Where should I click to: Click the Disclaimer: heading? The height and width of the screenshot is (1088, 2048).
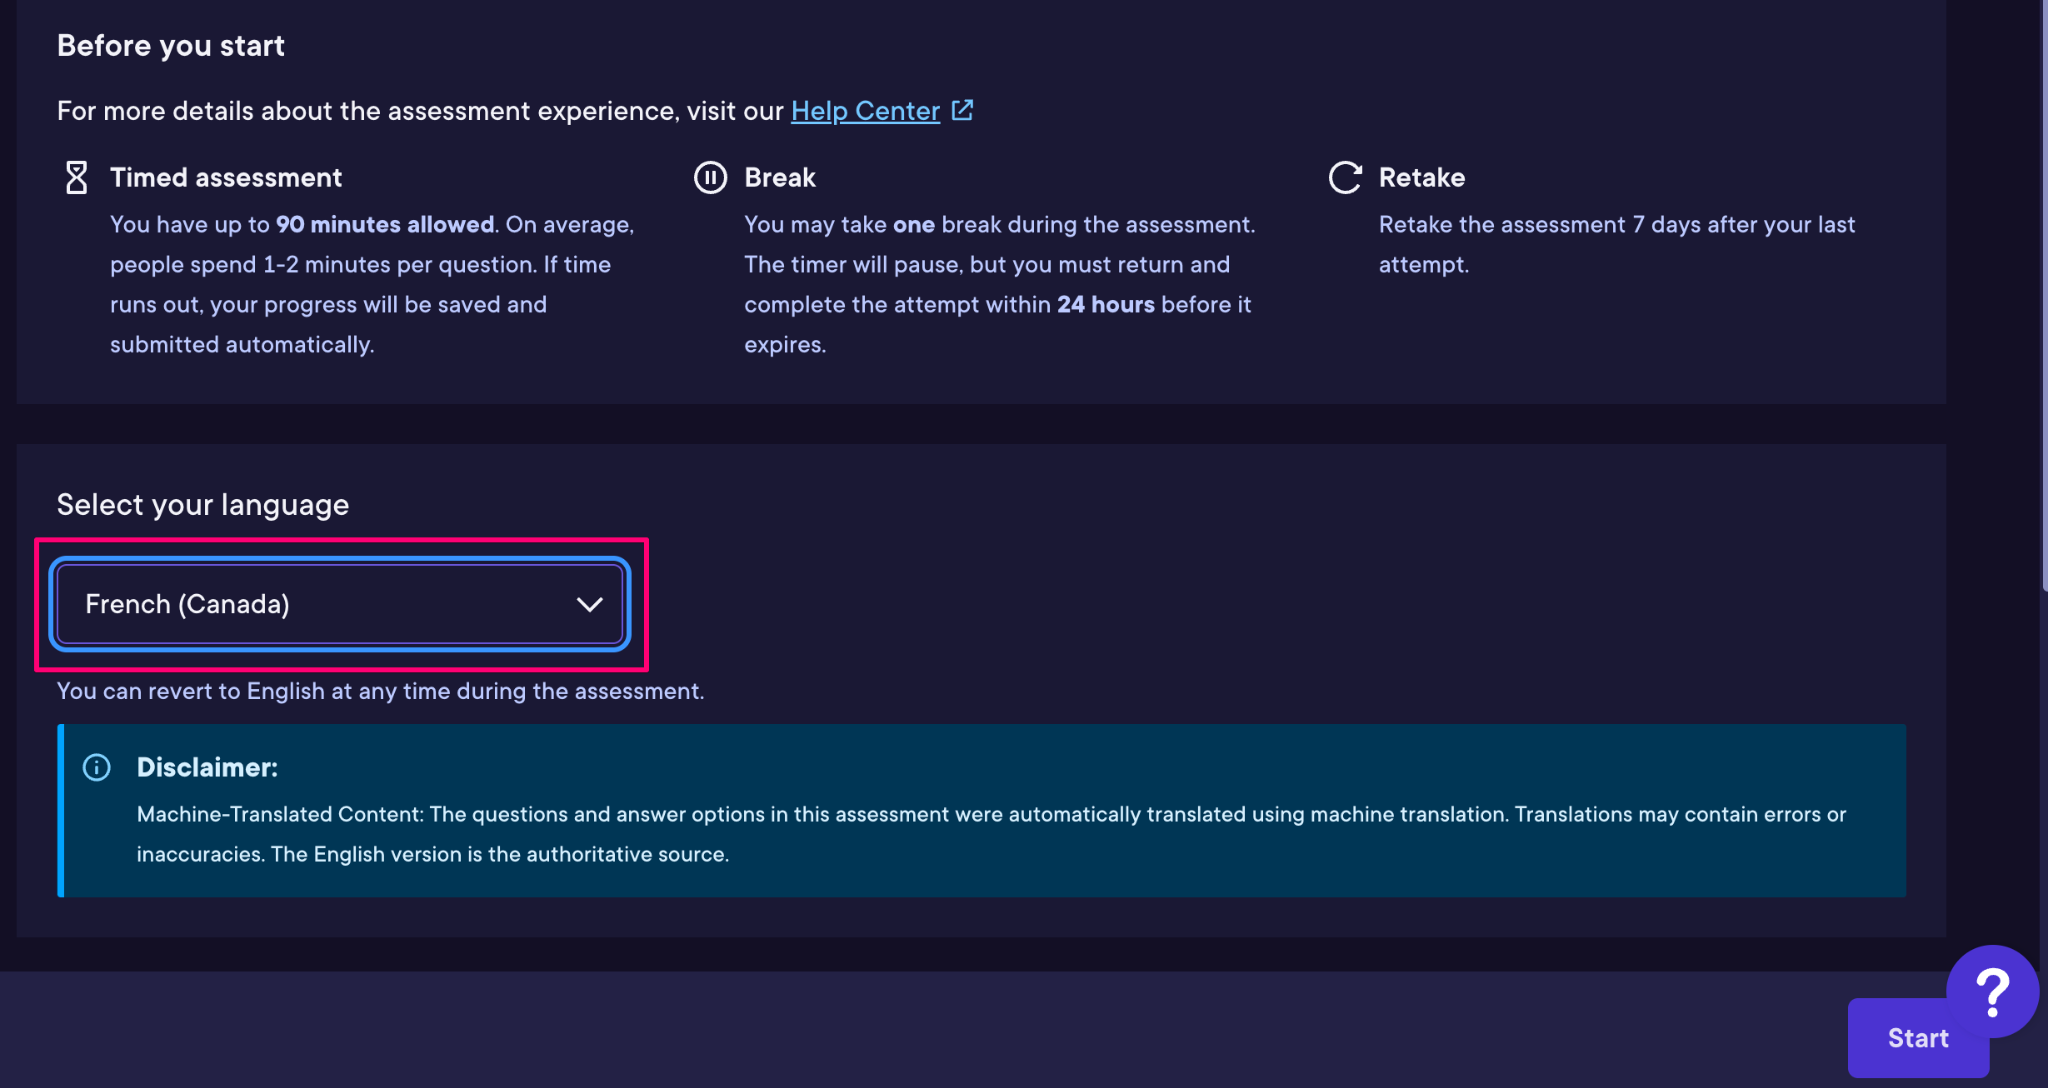pyautogui.click(x=207, y=768)
